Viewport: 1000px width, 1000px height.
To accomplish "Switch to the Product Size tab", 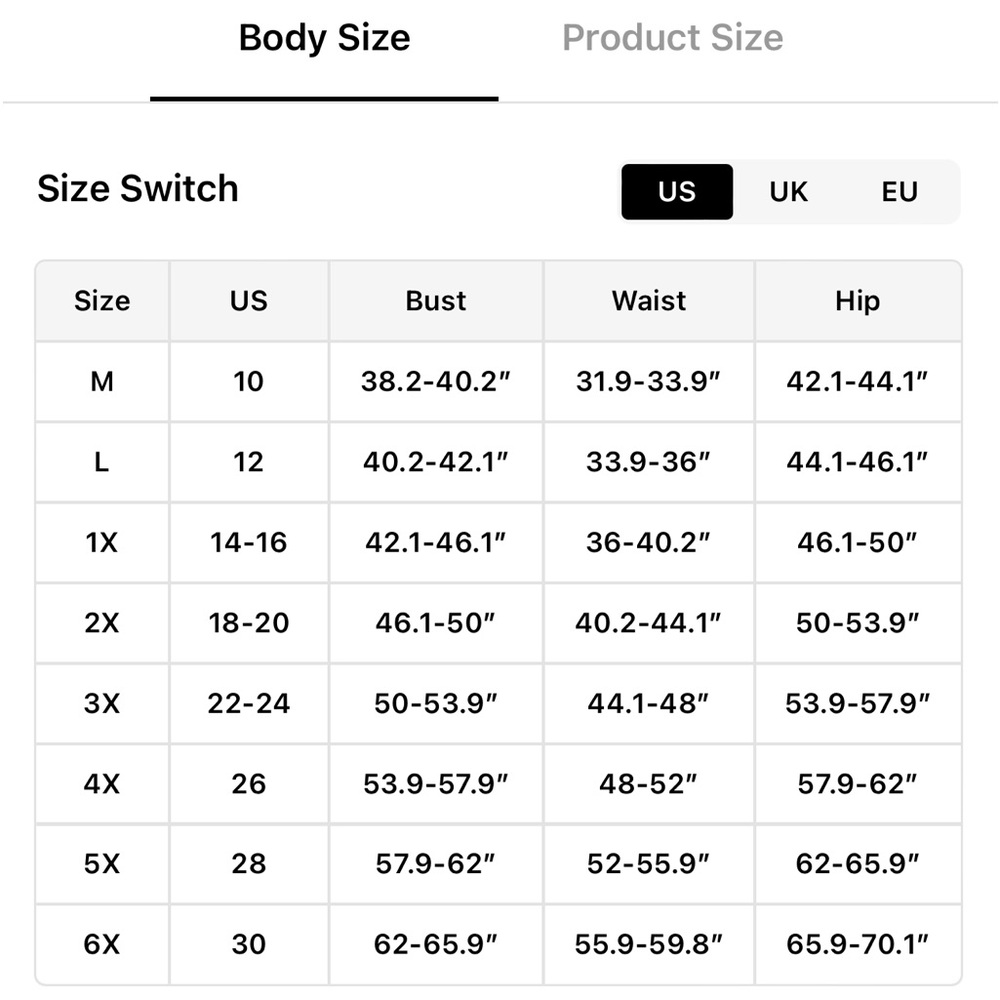I will 672,38.
